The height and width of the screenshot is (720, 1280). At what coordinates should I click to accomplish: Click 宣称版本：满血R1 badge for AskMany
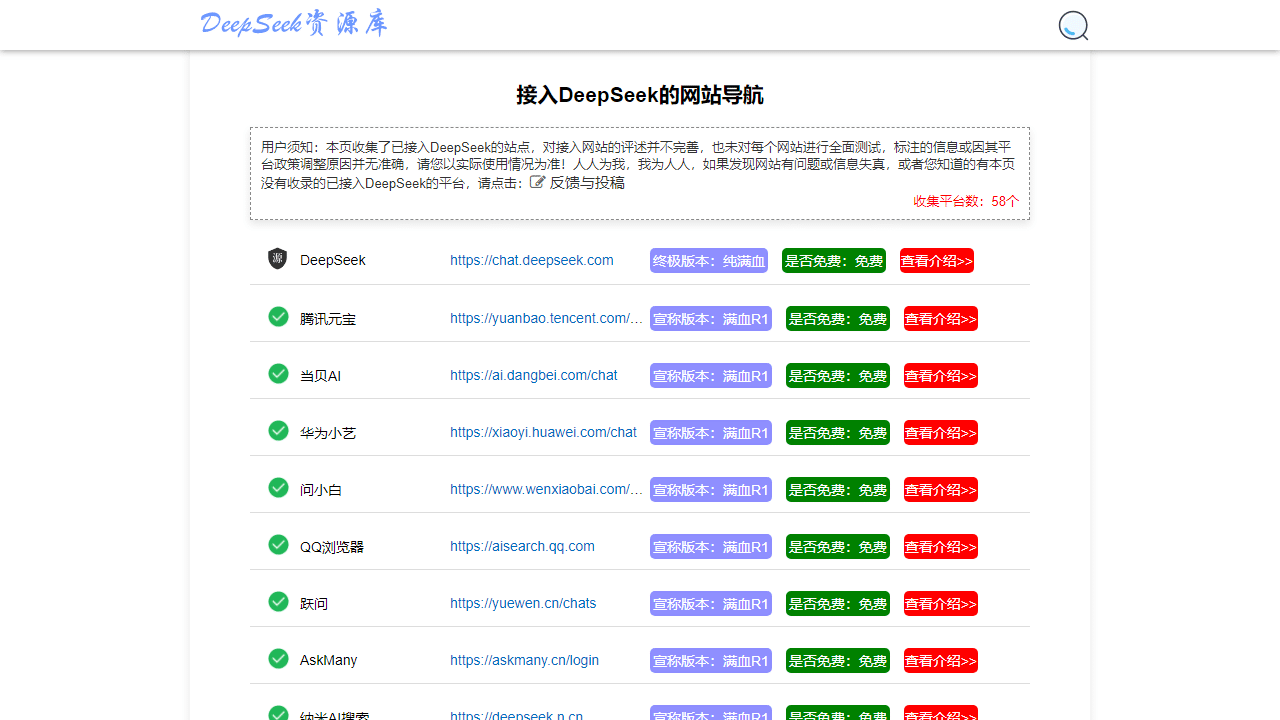711,661
